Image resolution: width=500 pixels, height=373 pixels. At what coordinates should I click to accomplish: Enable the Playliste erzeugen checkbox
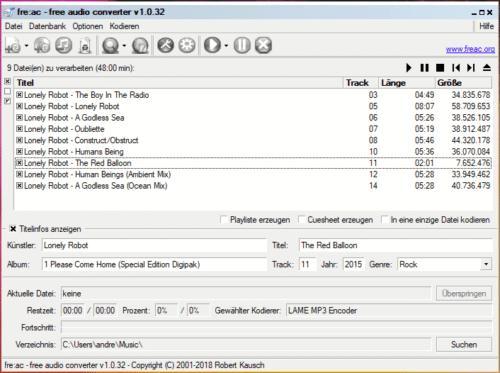pyautogui.click(x=224, y=220)
